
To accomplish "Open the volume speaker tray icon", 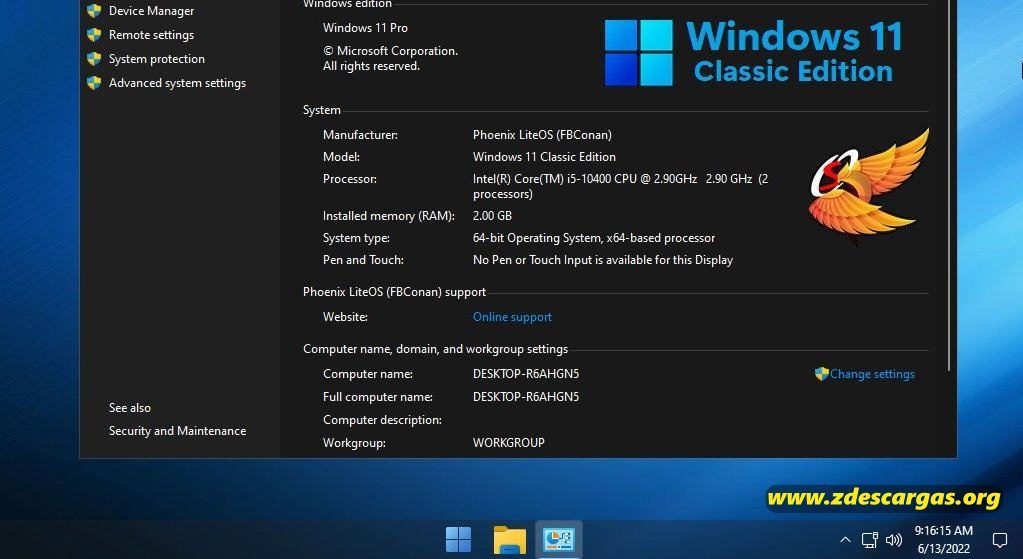I will tap(894, 539).
